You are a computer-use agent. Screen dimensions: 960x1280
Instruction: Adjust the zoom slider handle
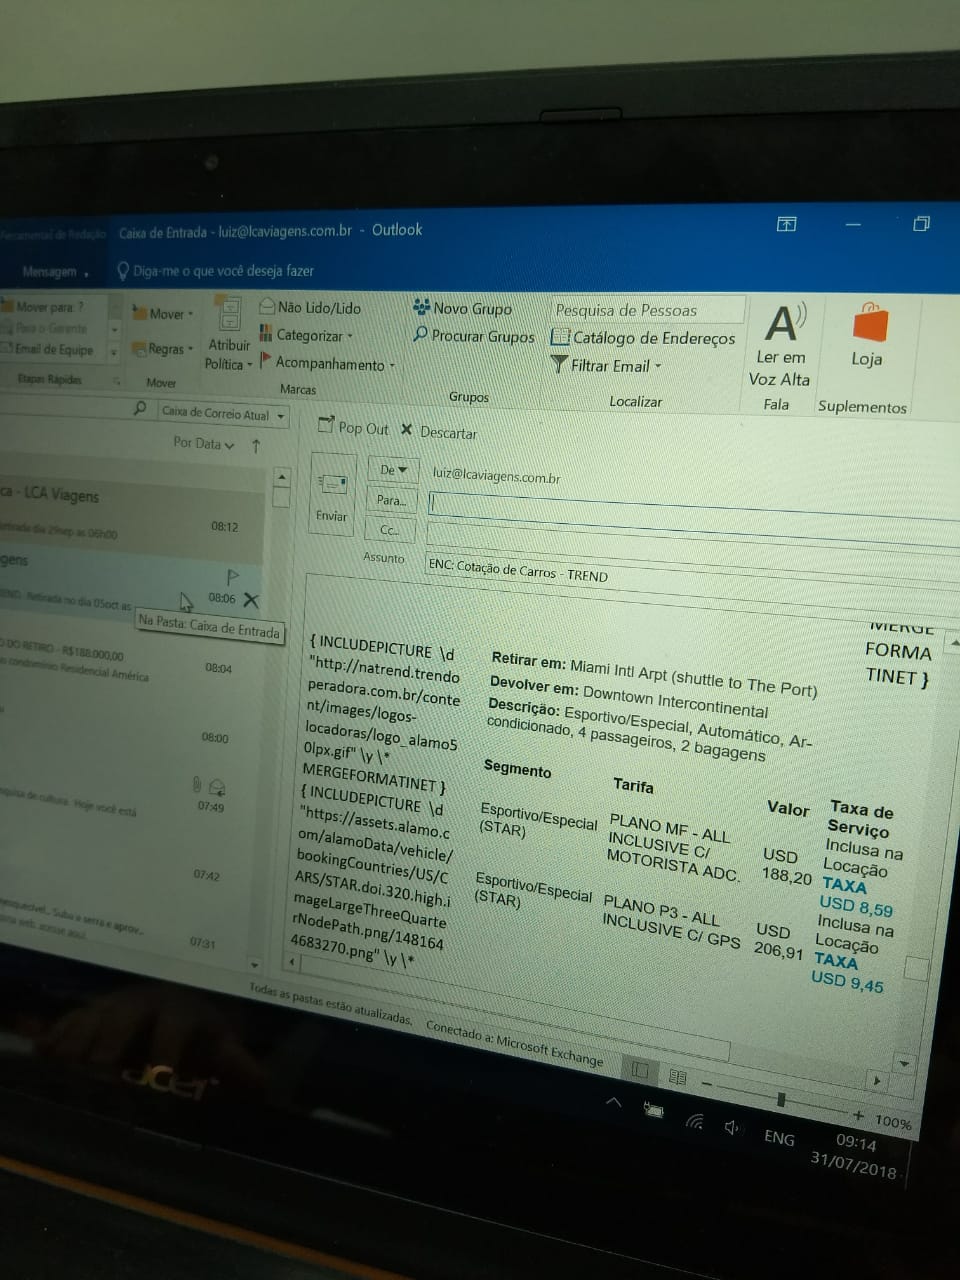[x=781, y=1099]
